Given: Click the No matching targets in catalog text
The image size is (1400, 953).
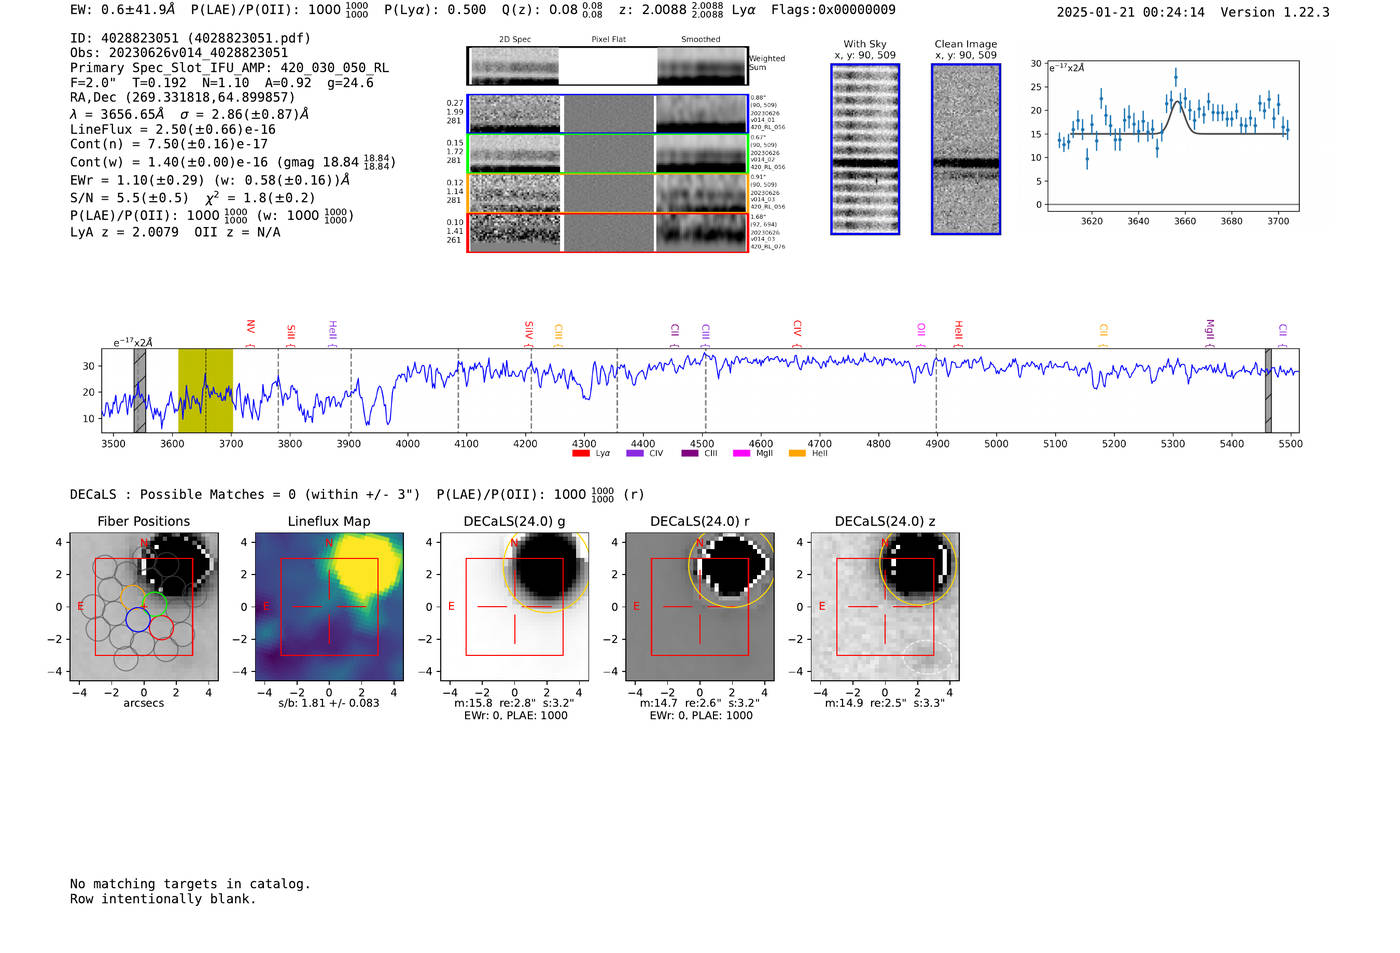Looking at the screenshot, I should [190, 884].
